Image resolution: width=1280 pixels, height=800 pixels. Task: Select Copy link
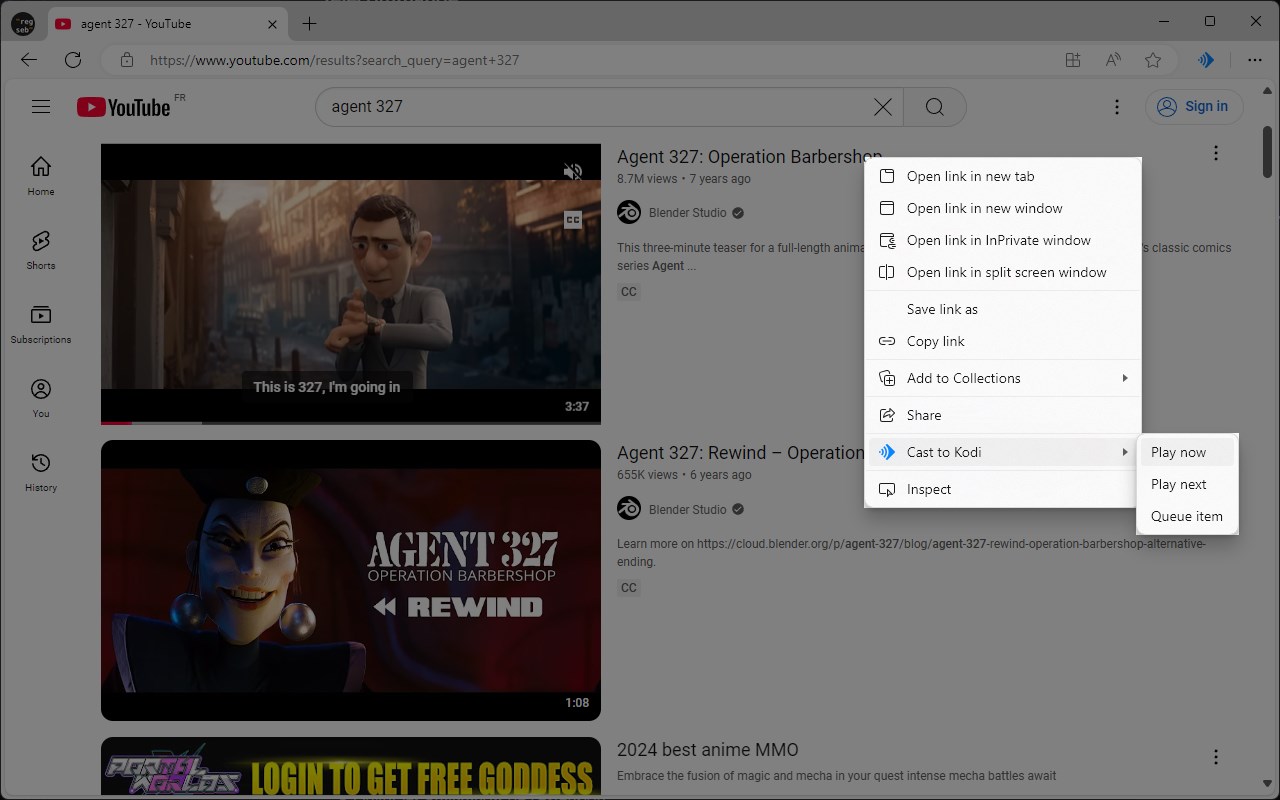[x=1003, y=341]
